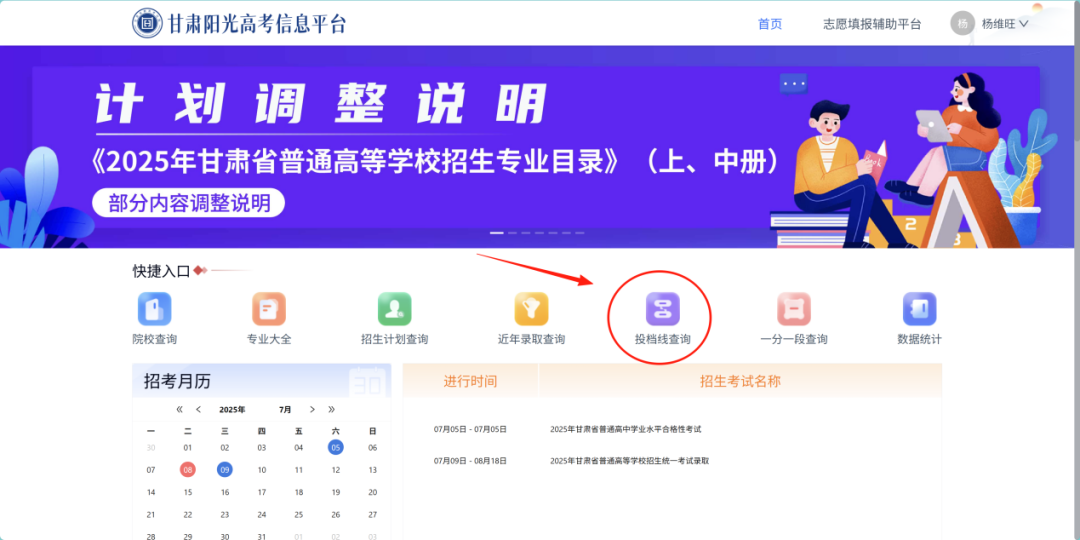
Task: Click the 部分内容调整说明 banner button
Action: coord(189,204)
